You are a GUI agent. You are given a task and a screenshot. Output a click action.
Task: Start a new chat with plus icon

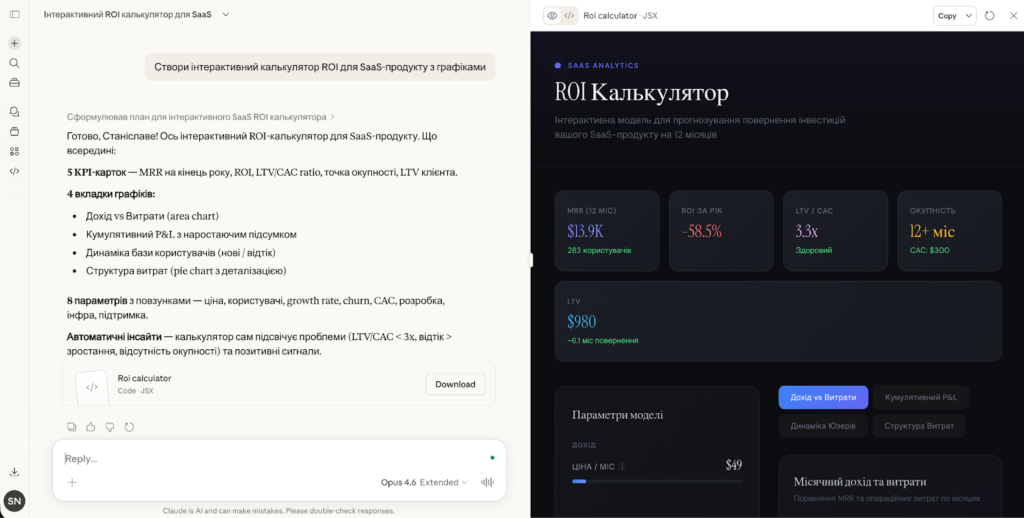click(x=14, y=43)
